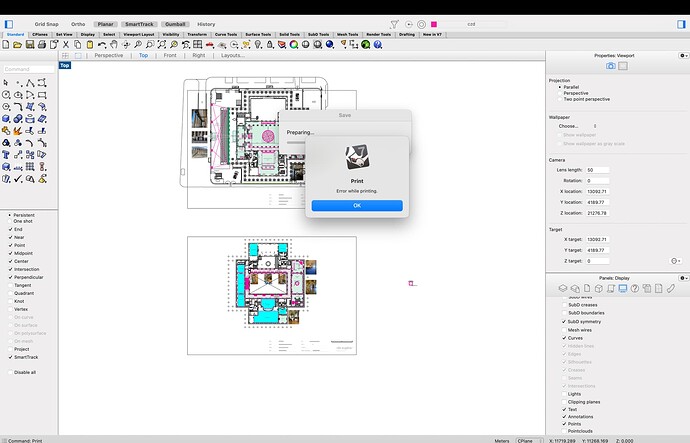
Task: Click the light bulb icon in toolbar
Action: [258, 44]
